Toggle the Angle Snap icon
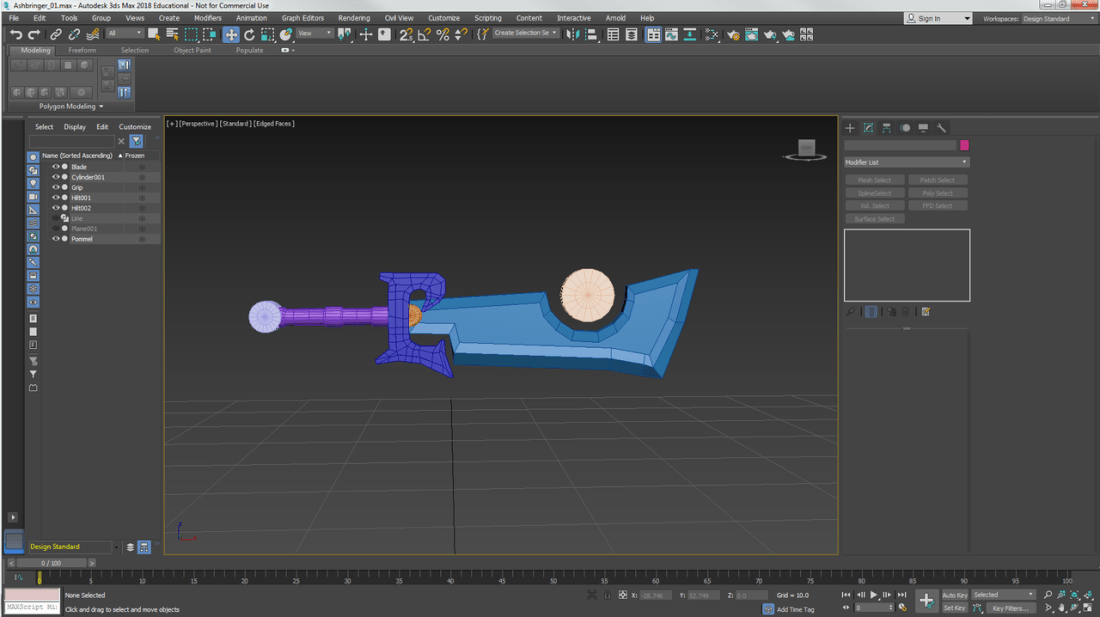Image resolution: width=1100 pixels, height=617 pixels. (x=424, y=35)
